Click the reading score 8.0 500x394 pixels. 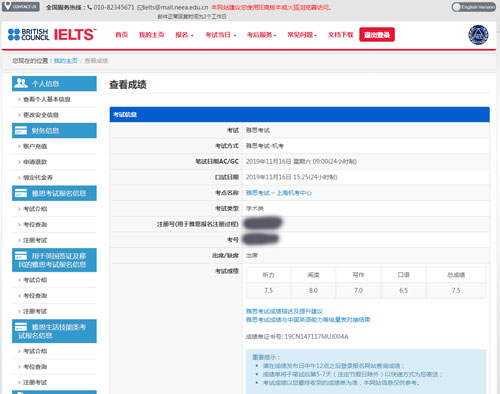pyautogui.click(x=313, y=290)
